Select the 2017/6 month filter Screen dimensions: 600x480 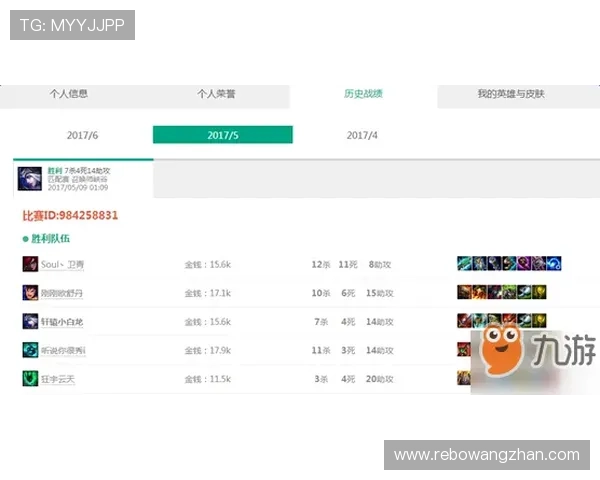point(82,135)
